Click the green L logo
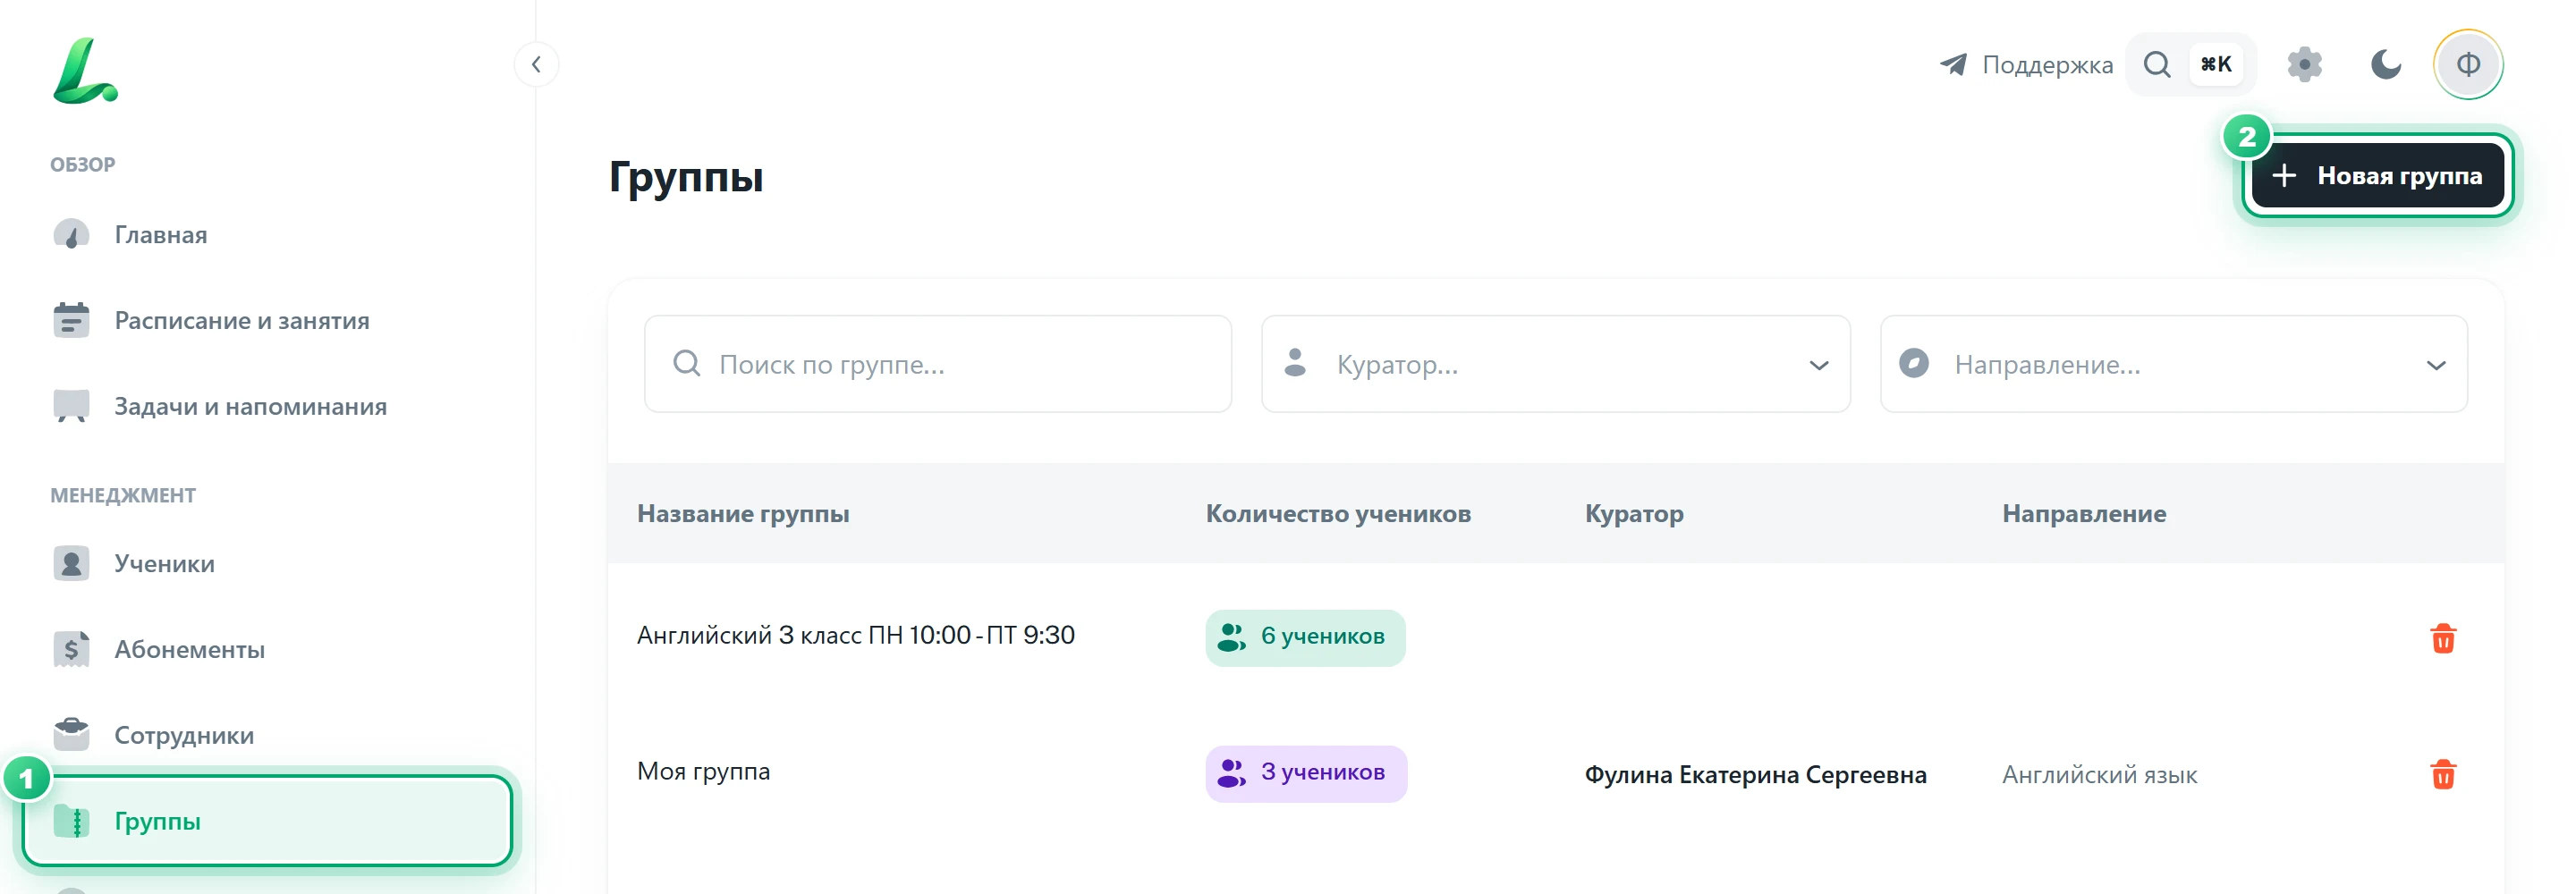2576x894 pixels. tap(85, 70)
